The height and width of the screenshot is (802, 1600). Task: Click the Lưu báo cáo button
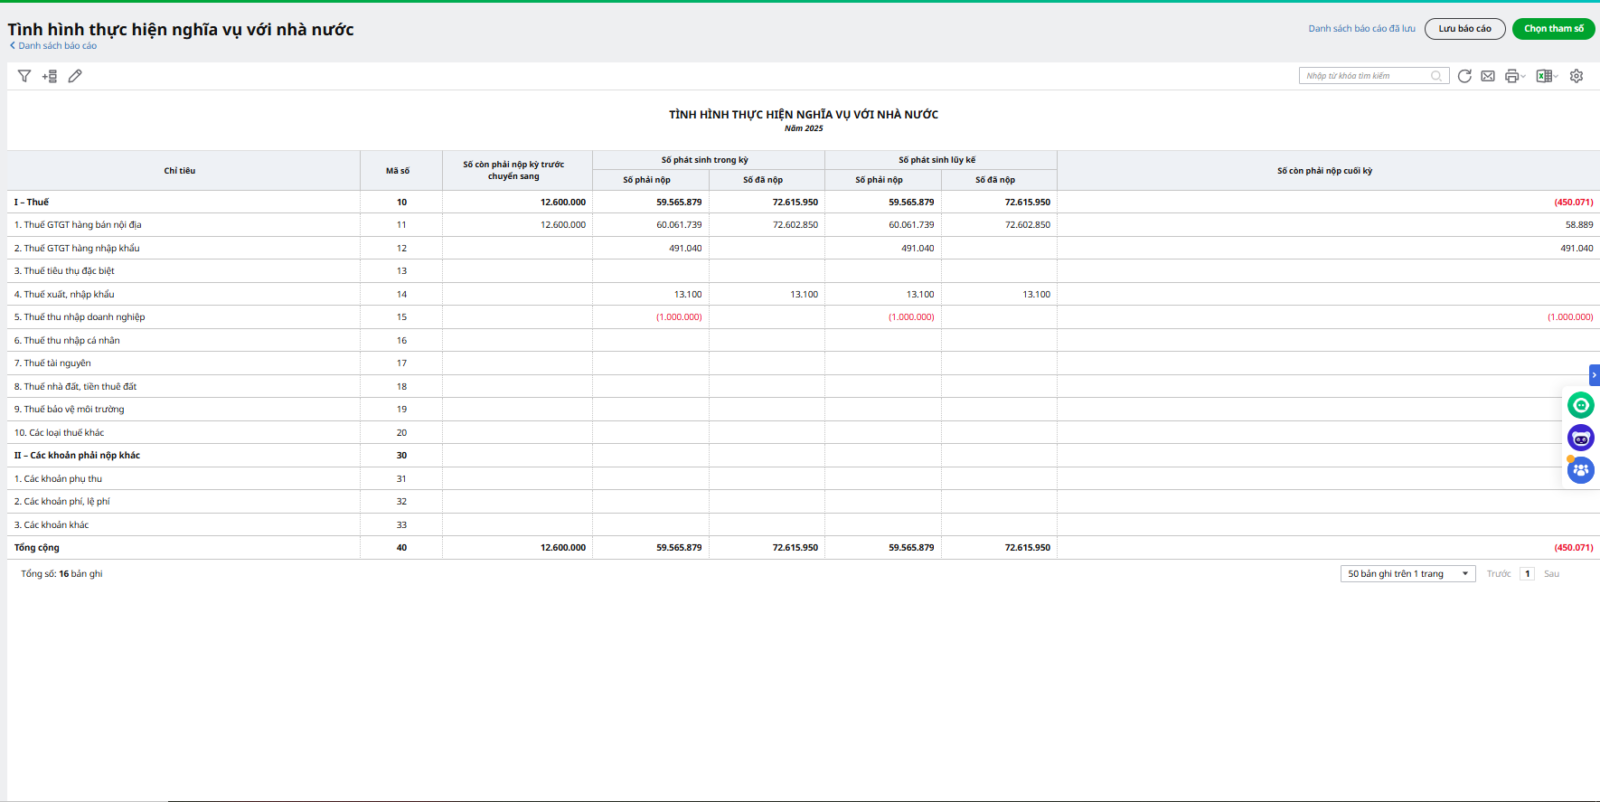[1464, 29]
